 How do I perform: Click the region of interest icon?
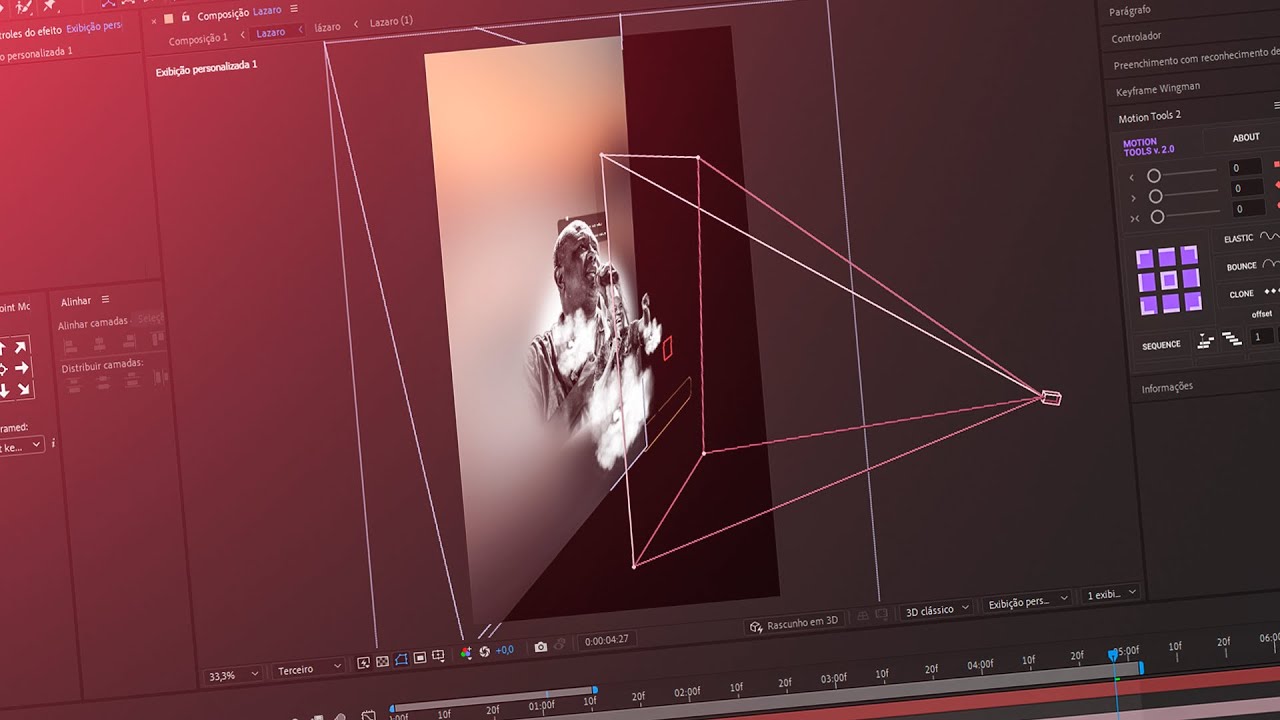[x=420, y=658]
